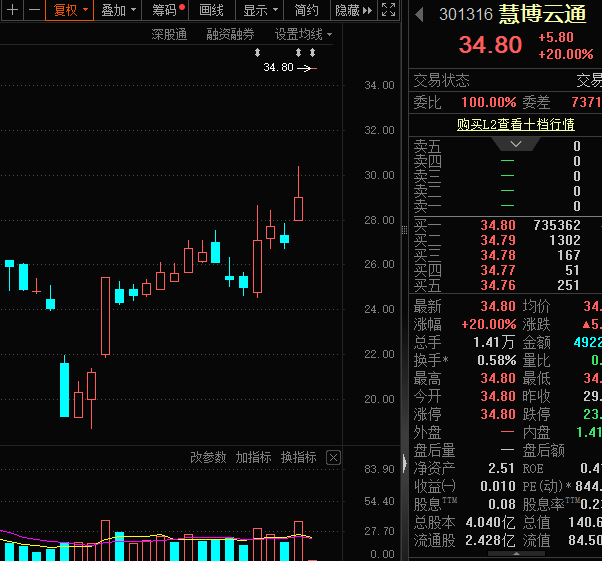Enter fullscreen with expand icon

click(x=389, y=10)
